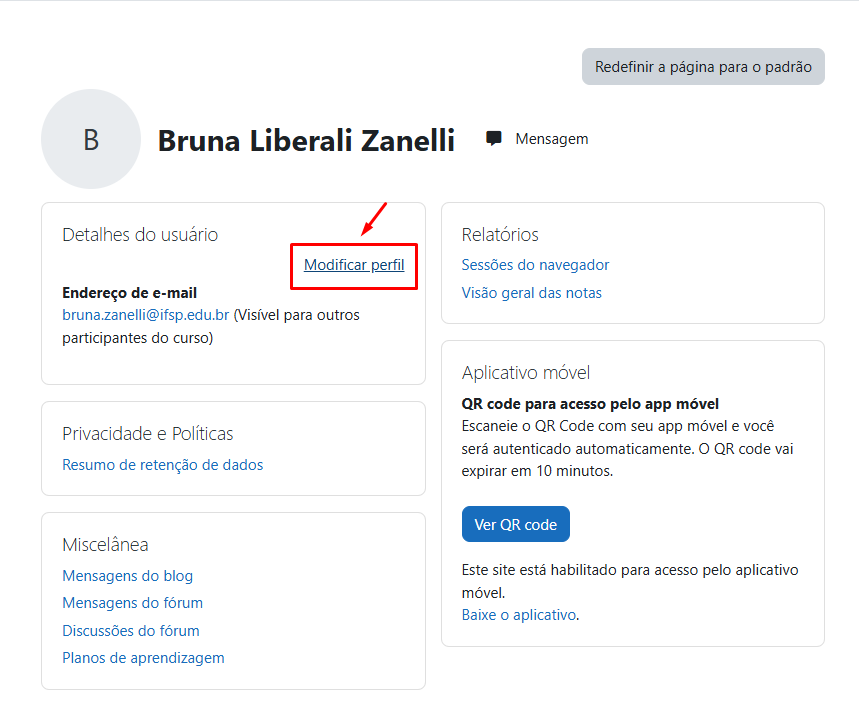The image size is (859, 725).
Task: Open Resumo de retenção de dados
Action: 163,465
